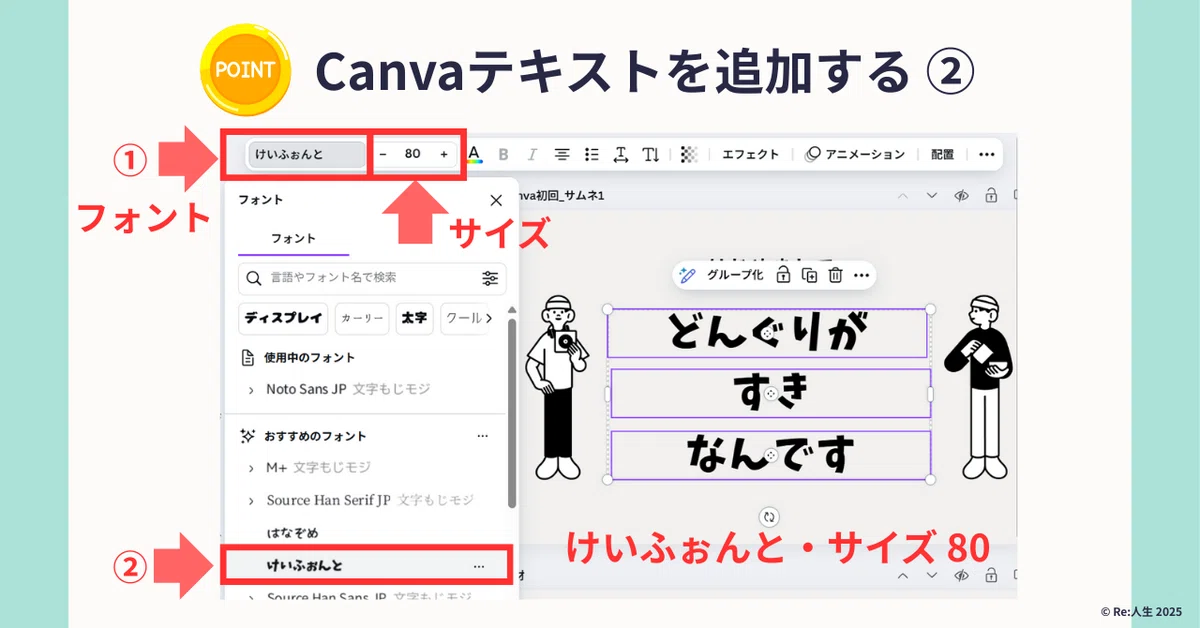Switch to vertical text direction
The width and height of the screenshot is (1200, 628).
point(651,154)
